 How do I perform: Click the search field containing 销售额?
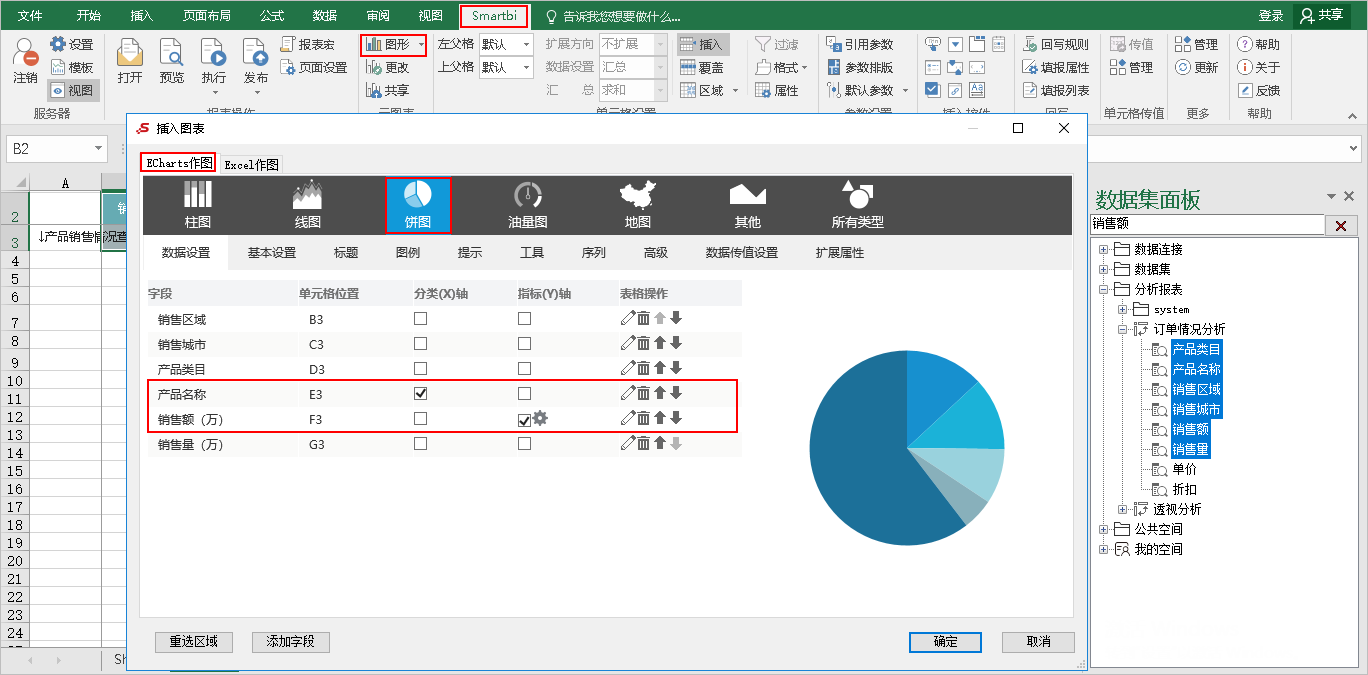point(1205,225)
